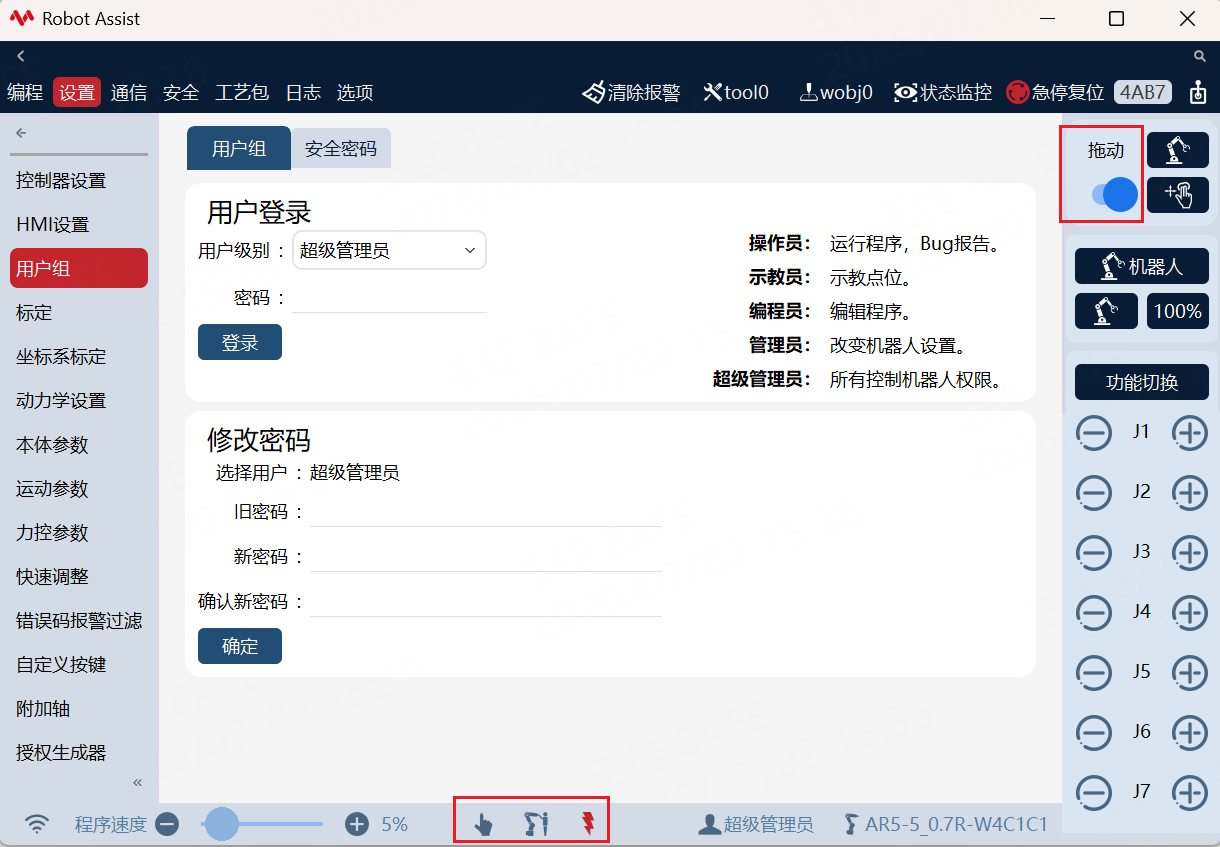This screenshot has height=847, width=1220.
Task: Open 状态监控 status monitoring eye icon
Action: click(x=906, y=93)
